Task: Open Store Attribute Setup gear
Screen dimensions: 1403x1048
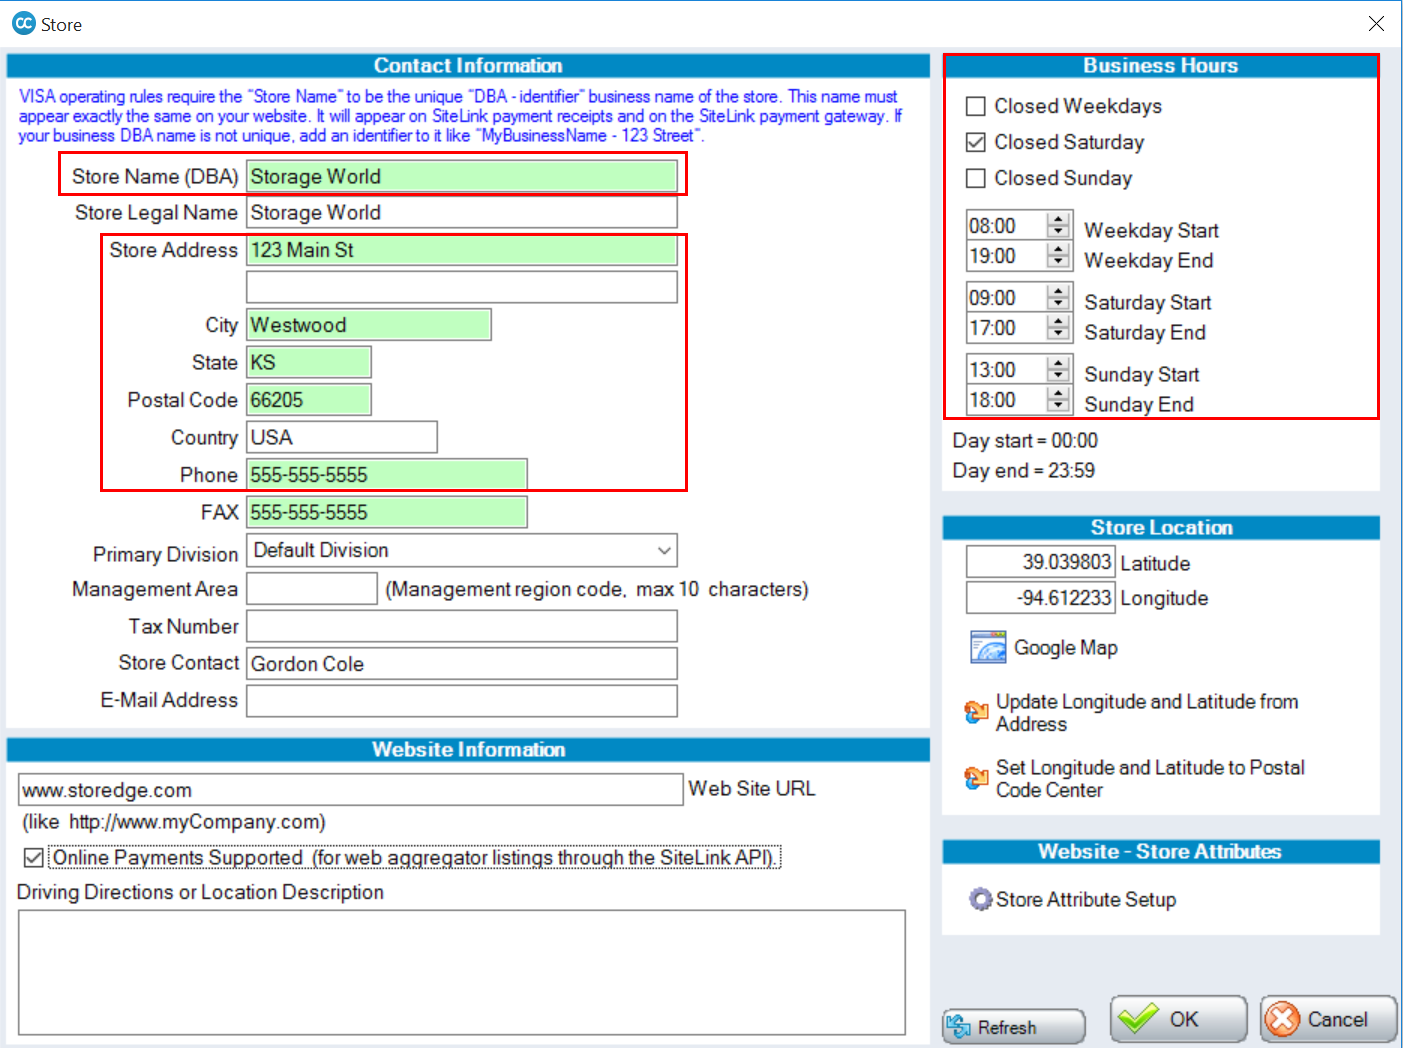Action: [980, 899]
